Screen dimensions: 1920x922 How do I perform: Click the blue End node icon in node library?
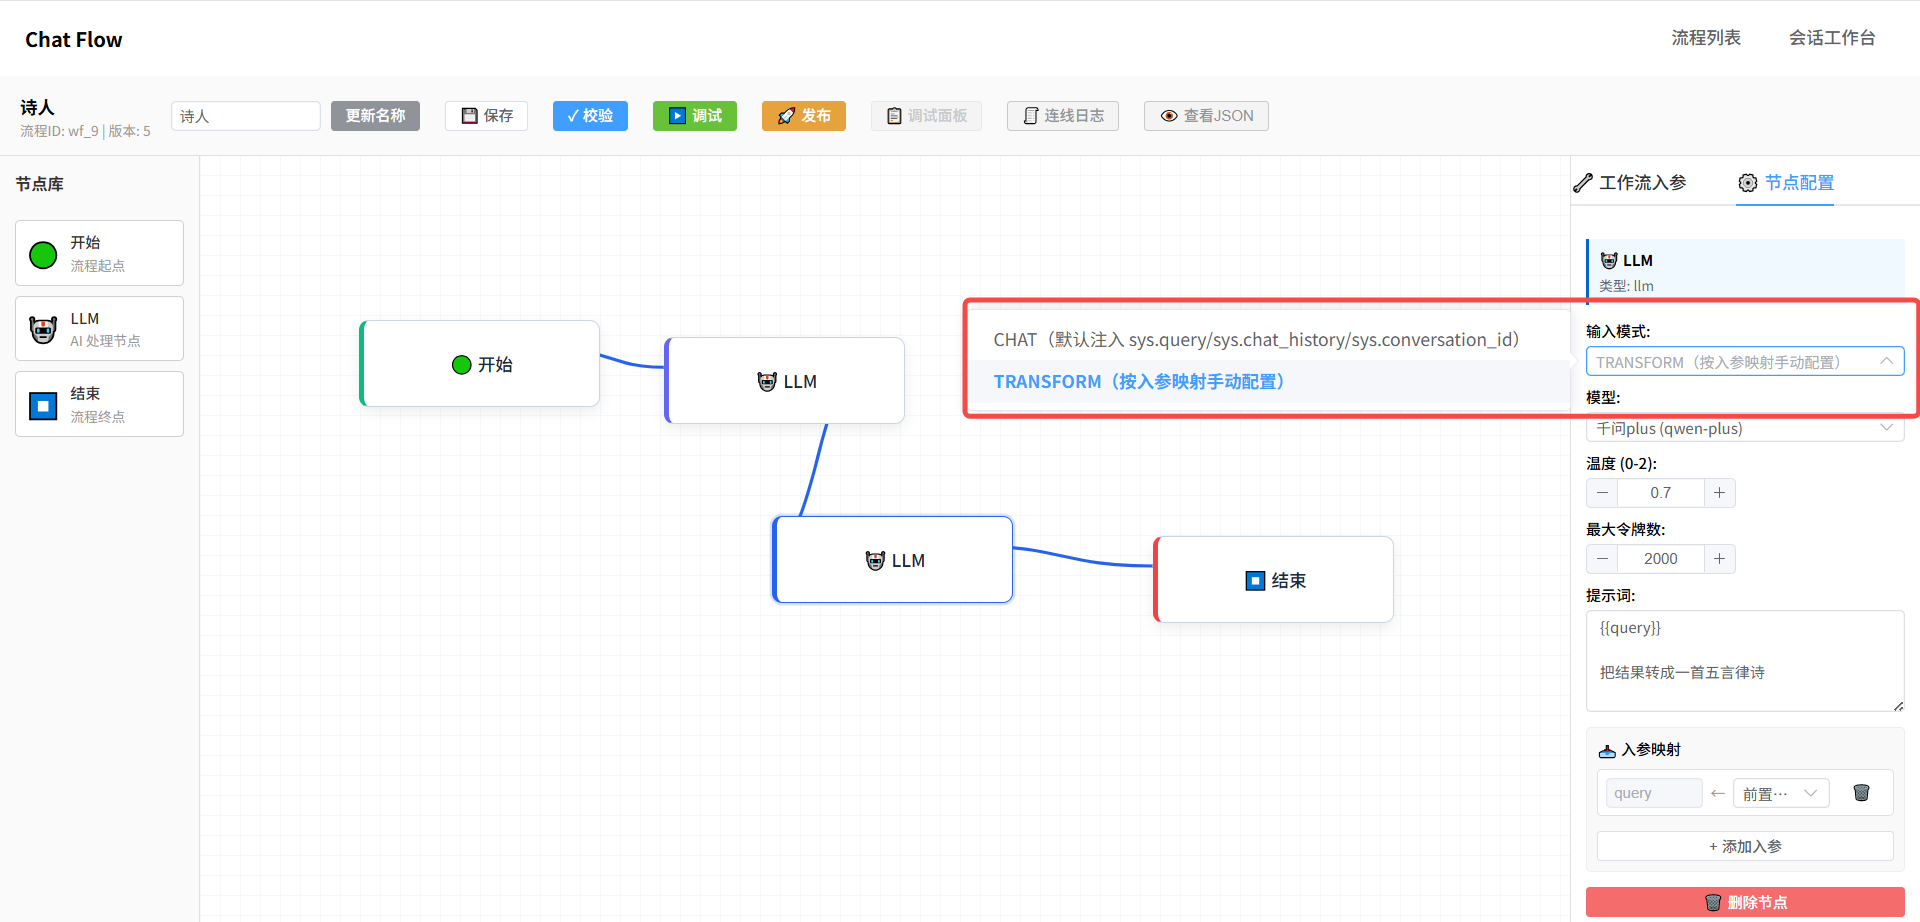43,406
